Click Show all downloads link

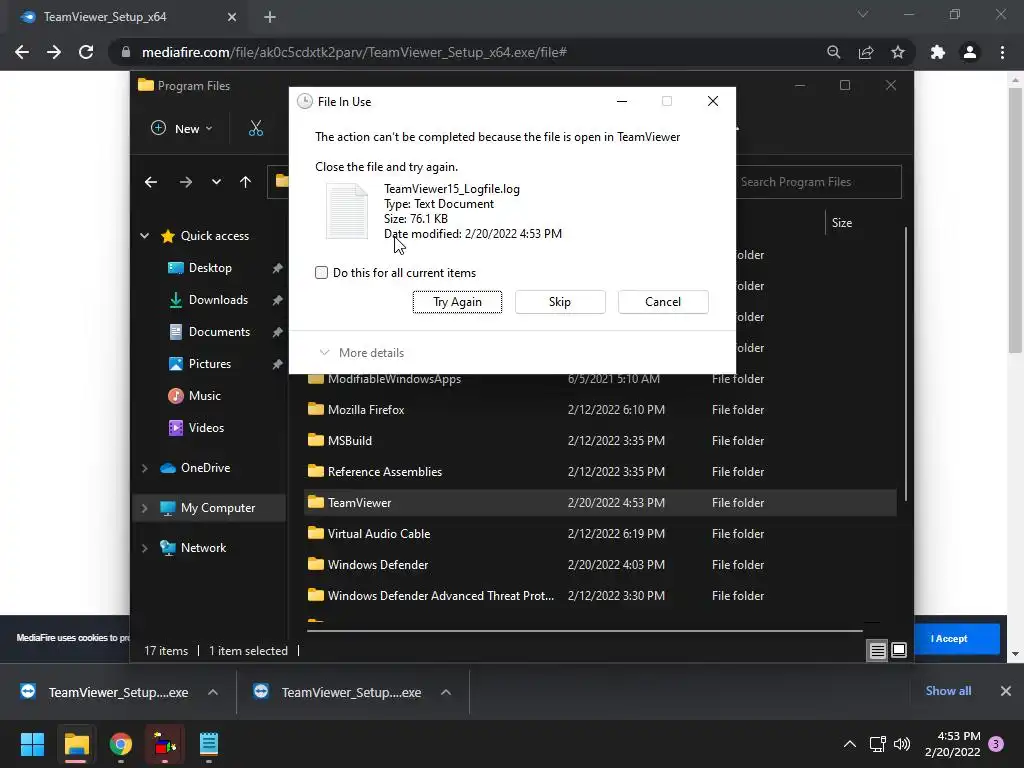(x=948, y=691)
